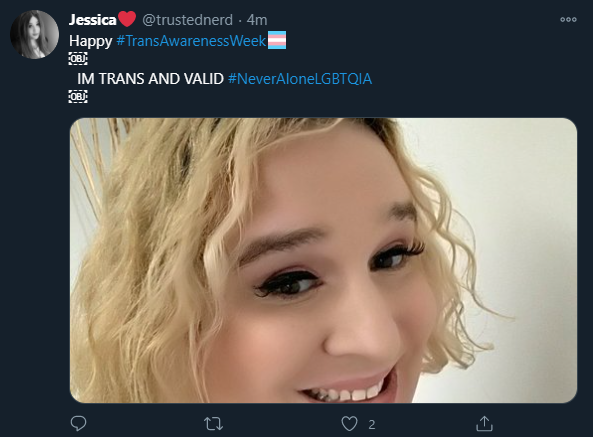Click the trans pride flag emoji
593x437 pixels.
click(277, 40)
